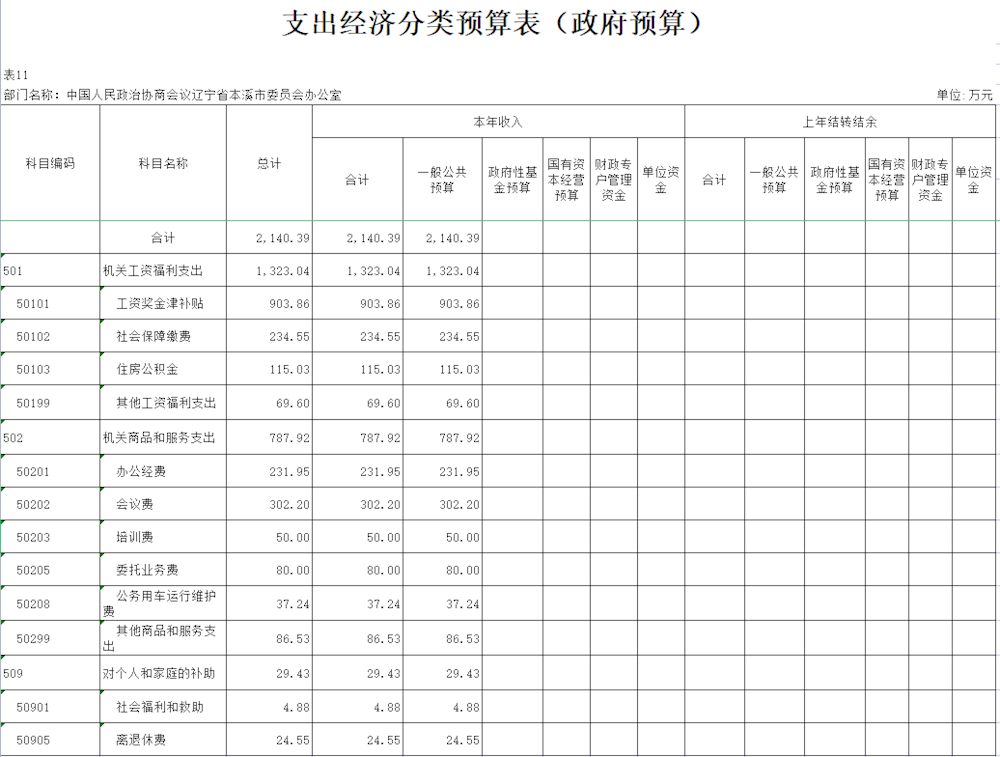Select 总计 value in 工资奖金津补贴 row
Image resolution: width=1000 pixels, height=757 pixels.
point(269,304)
